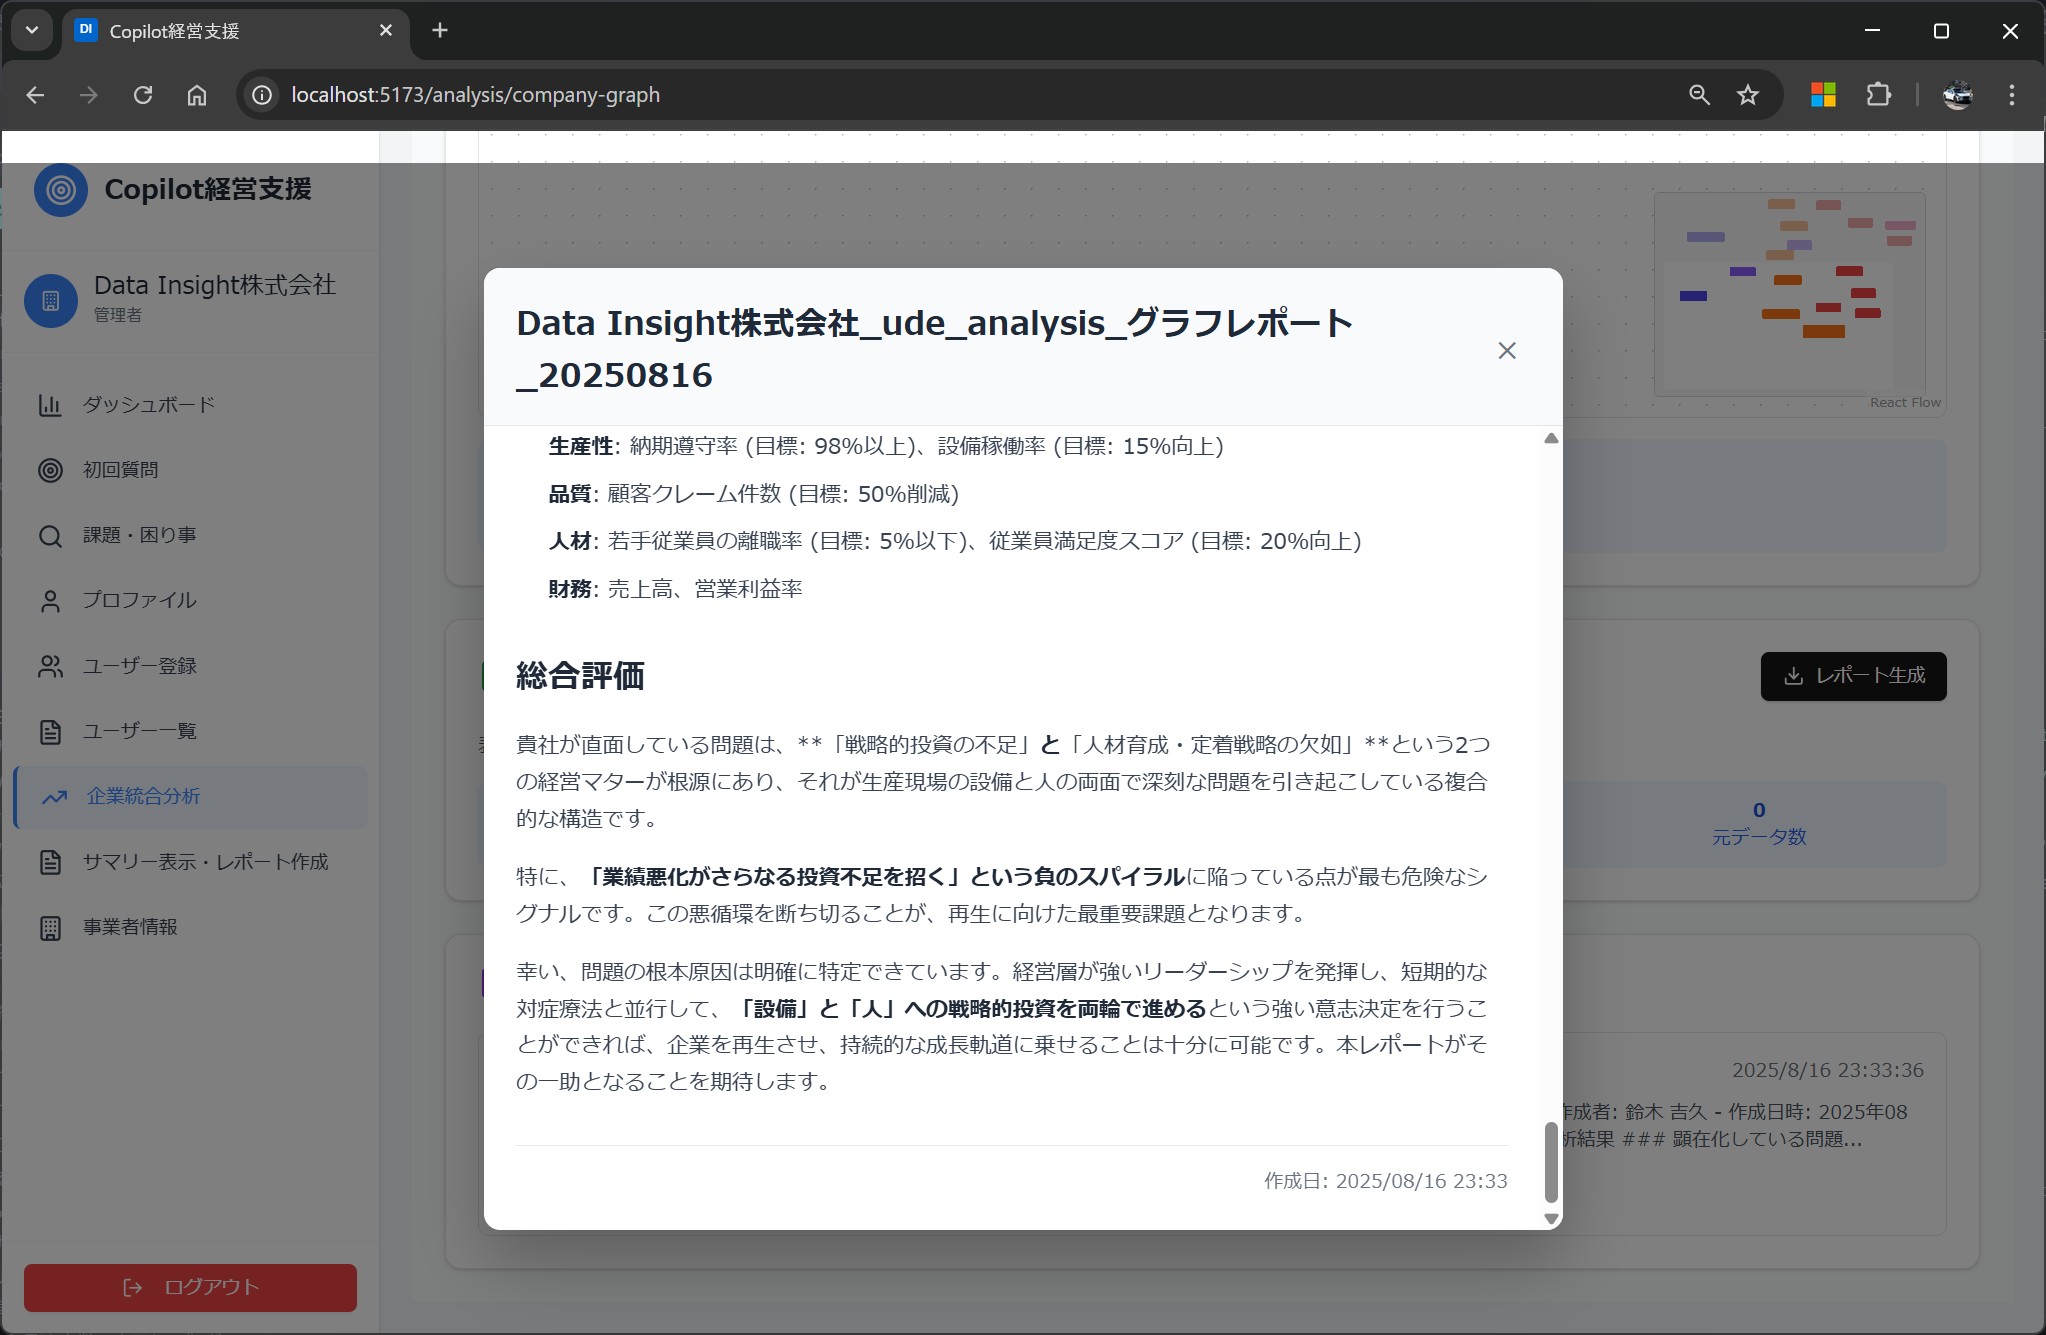Open 事業者情報 via the building icon
The height and width of the screenshot is (1335, 2046).
pos(51,927)
